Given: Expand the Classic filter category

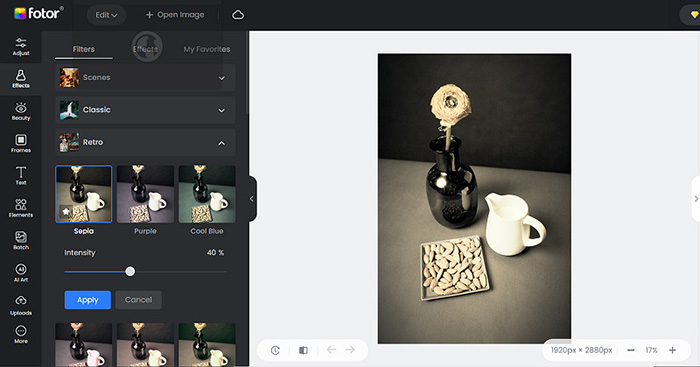Looking at the screenshot, I should point(145,110).
